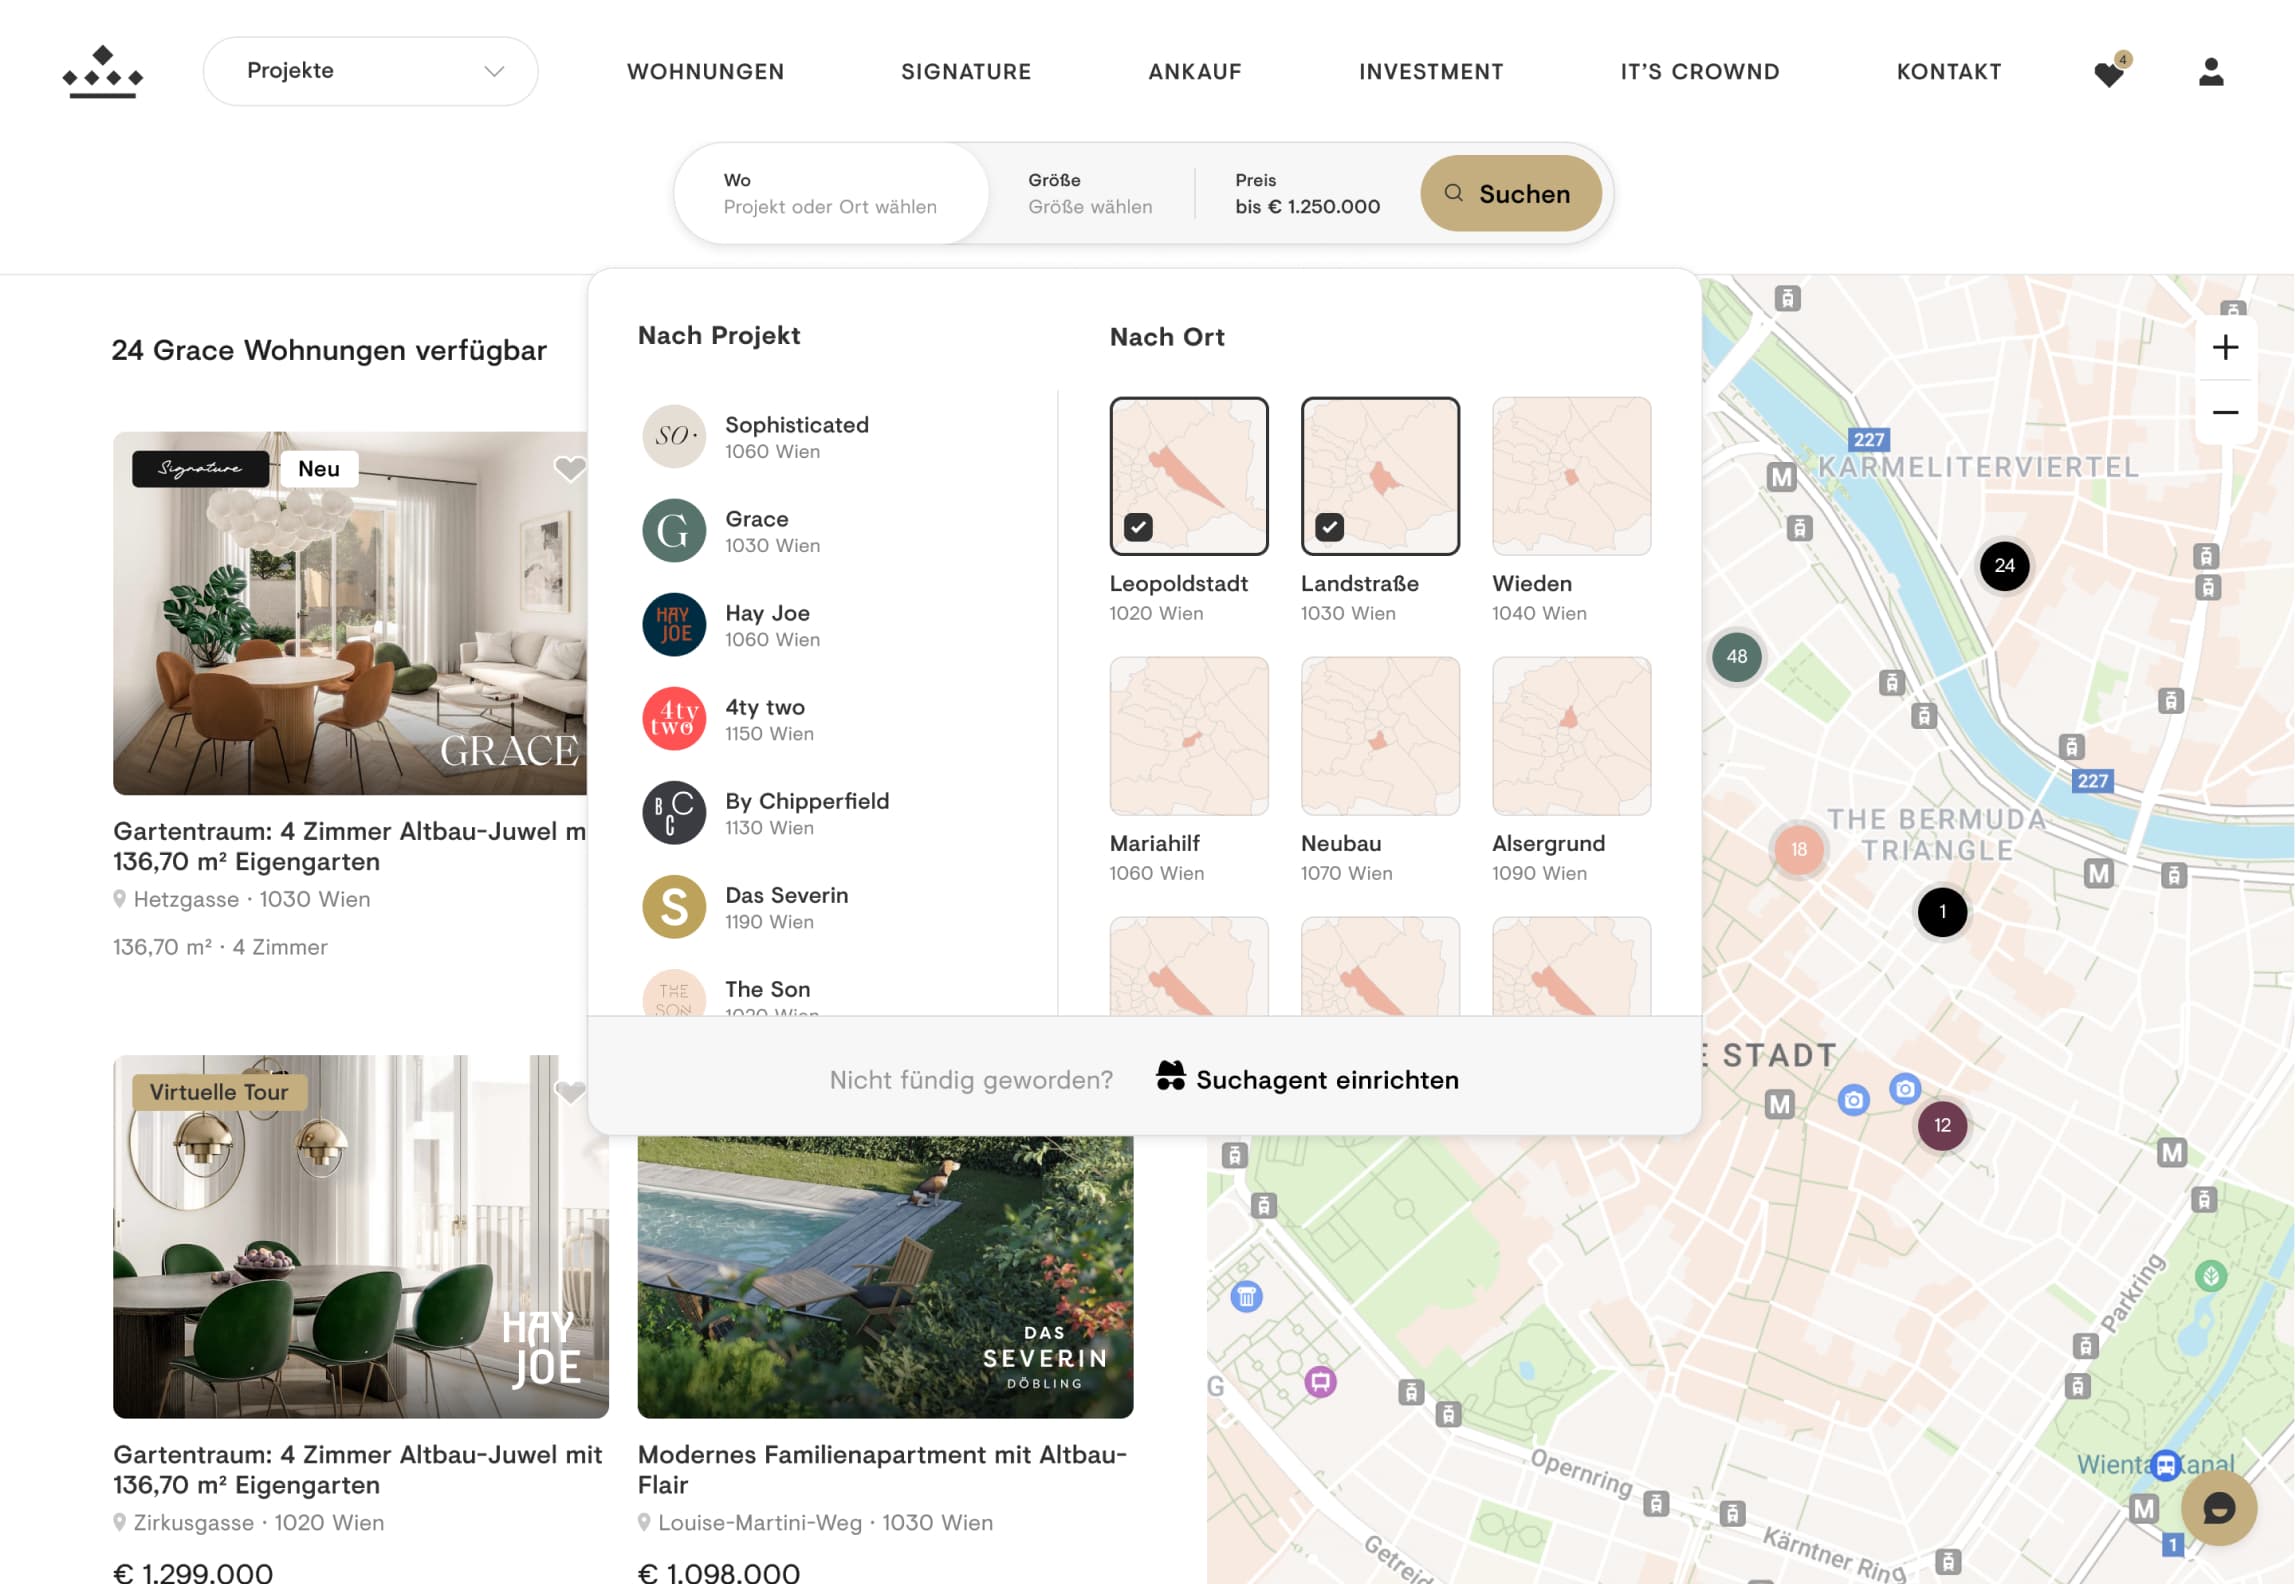
Task: Open the favorites heart icon in header
Action: 2108,73
